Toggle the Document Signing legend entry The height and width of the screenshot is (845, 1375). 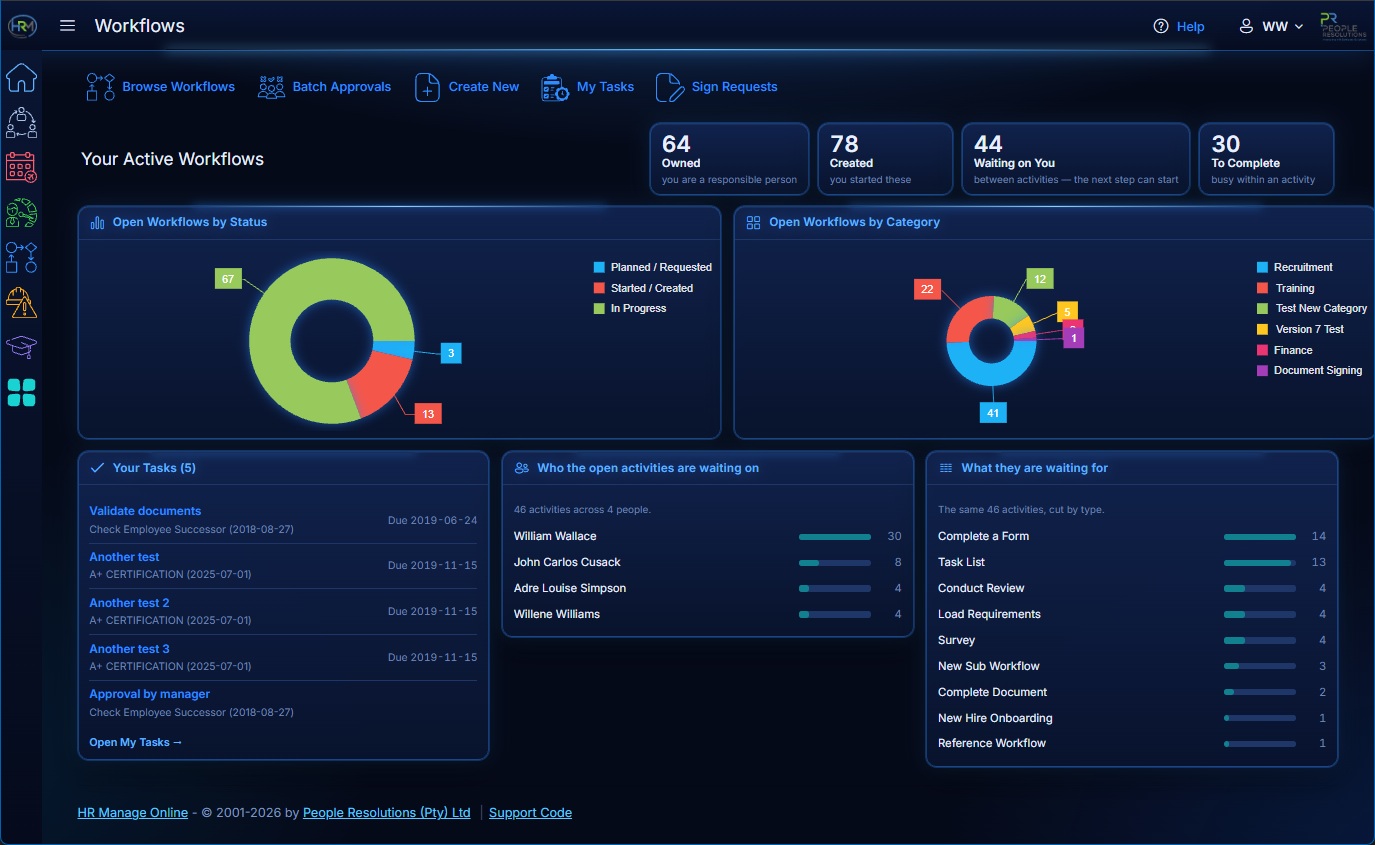(1309, 370)
